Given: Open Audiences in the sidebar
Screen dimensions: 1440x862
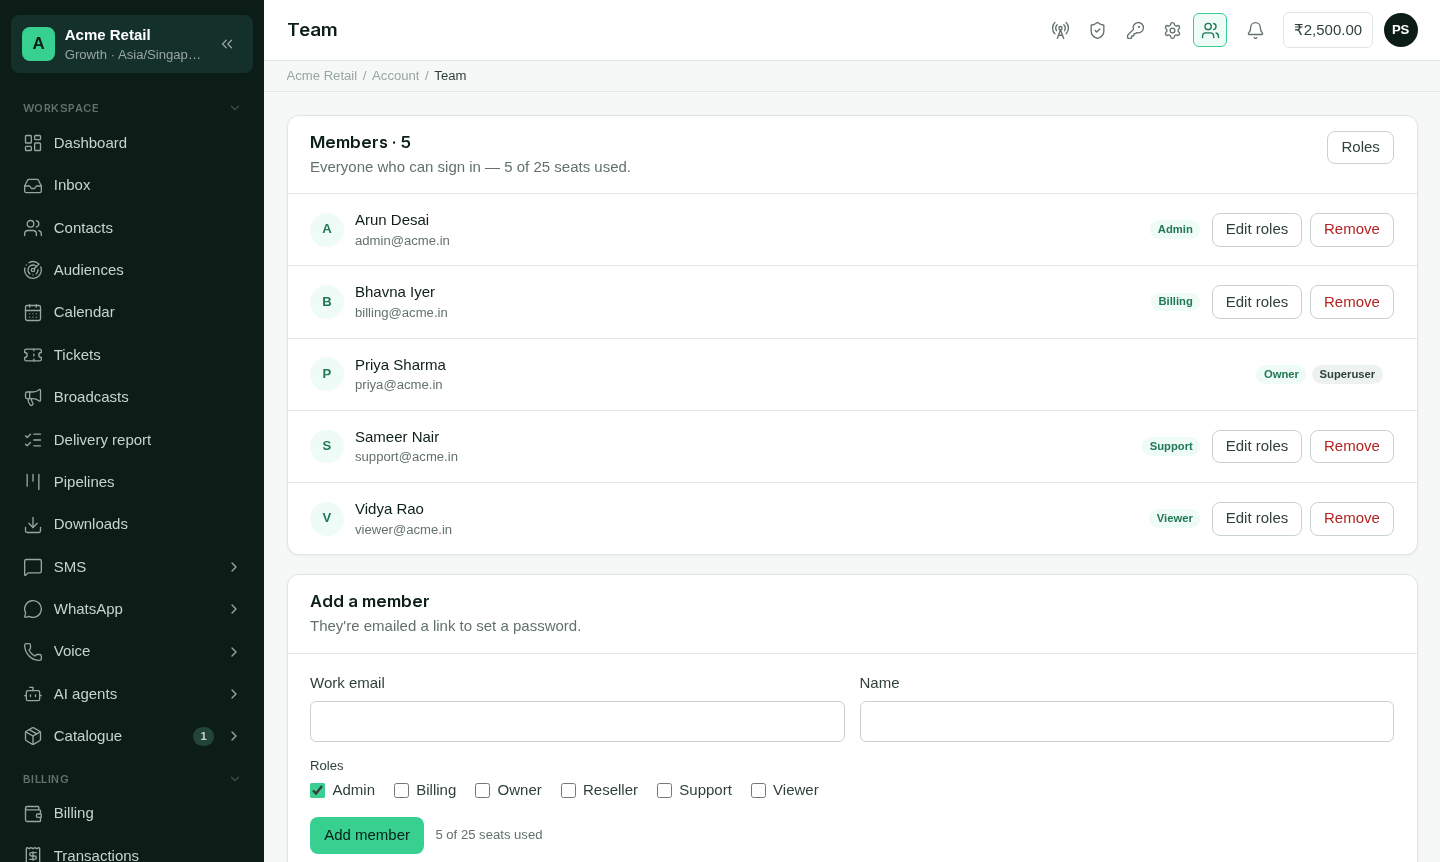Looking at the screenshot, I should 132,270.
